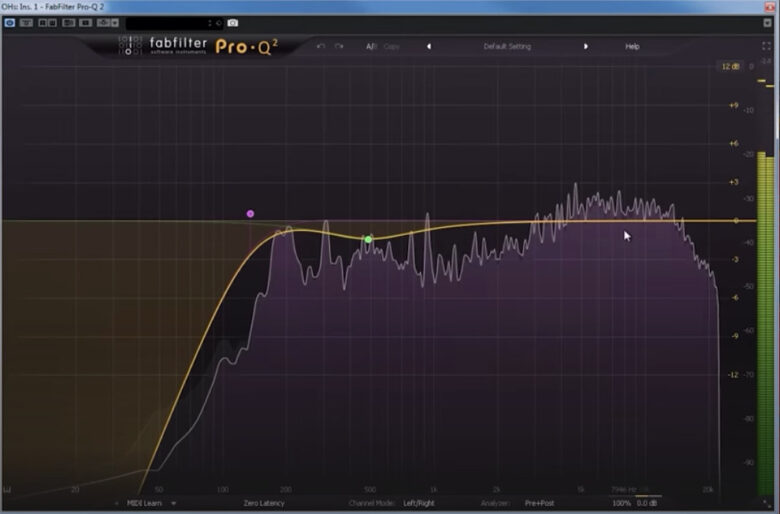This screenshot has height=514, width=780.
Task: Click the host toolbar button right of the blue activate button
Action: coord(26,23)
